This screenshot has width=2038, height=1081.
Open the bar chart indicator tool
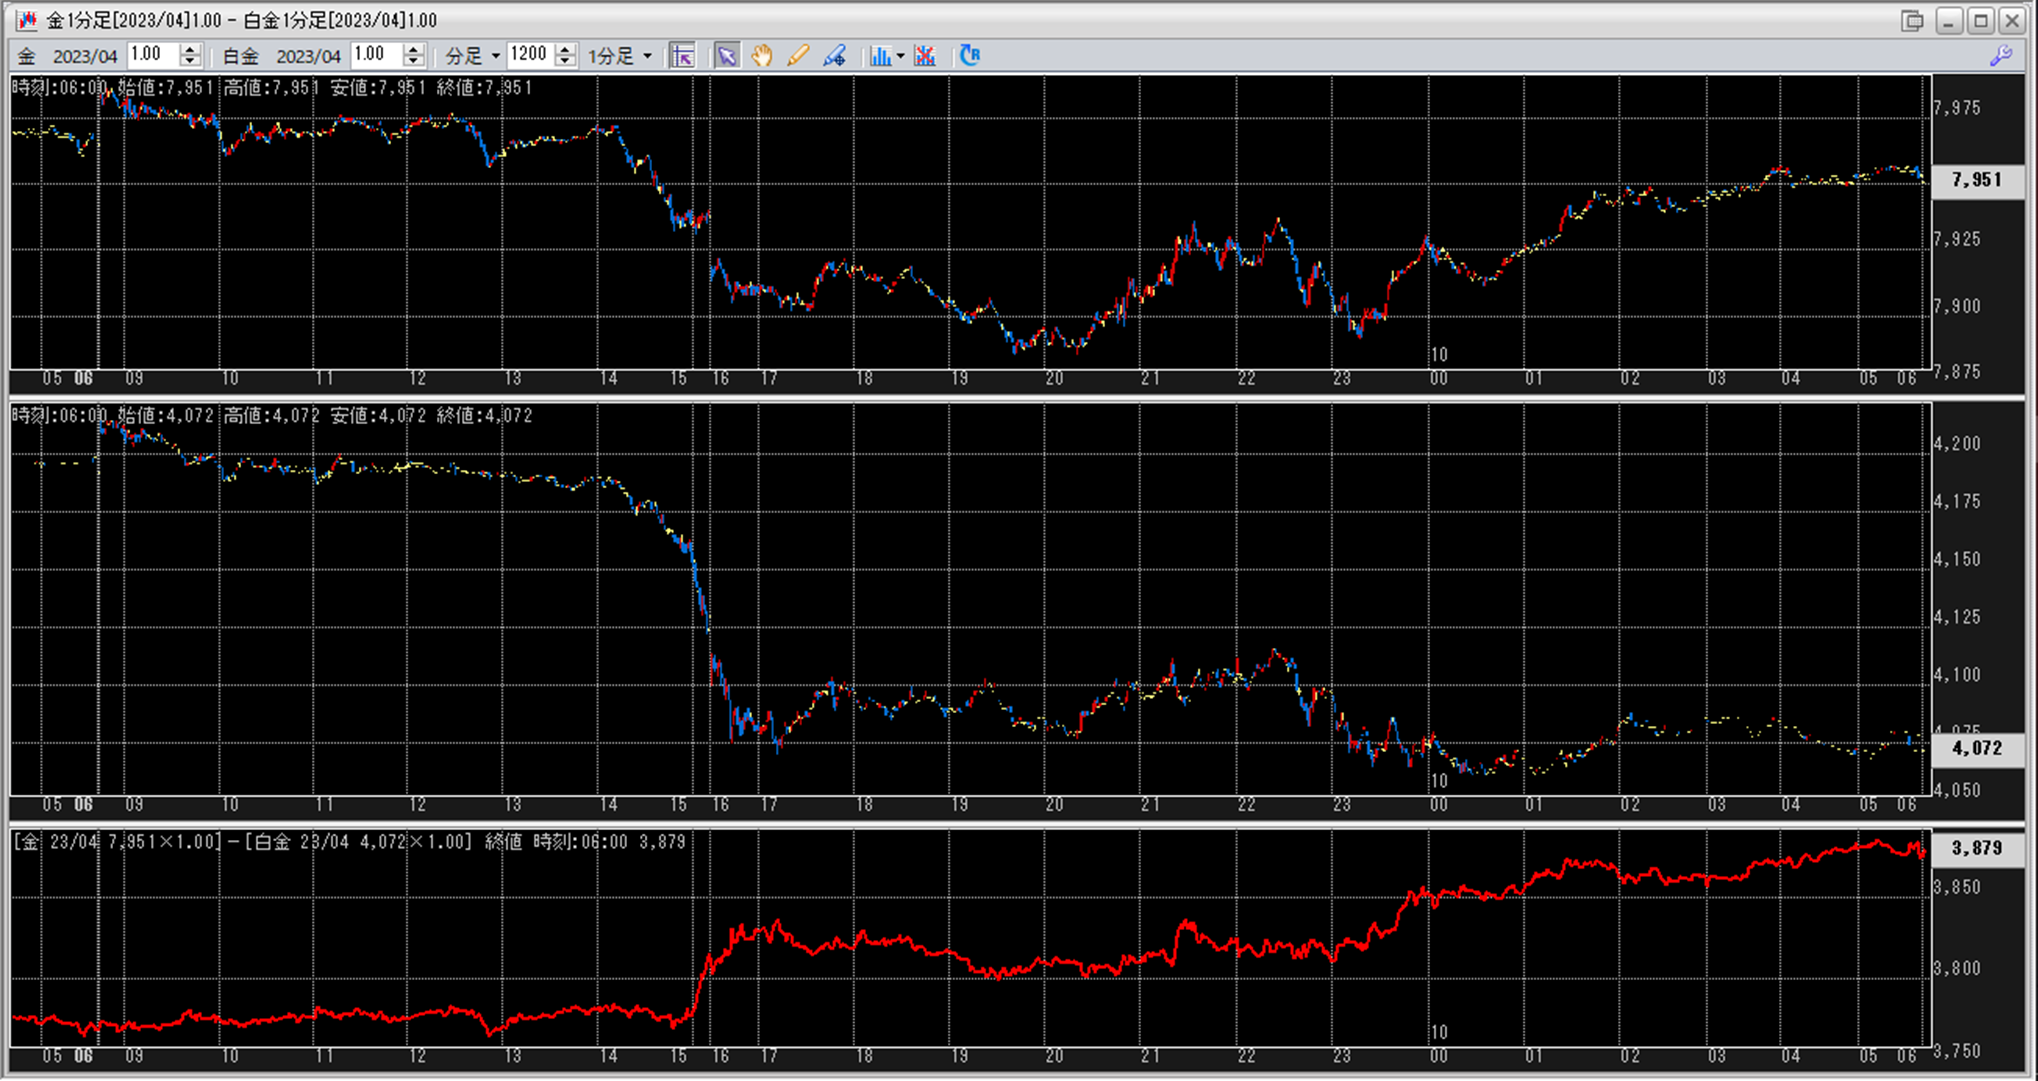[880, 56]
